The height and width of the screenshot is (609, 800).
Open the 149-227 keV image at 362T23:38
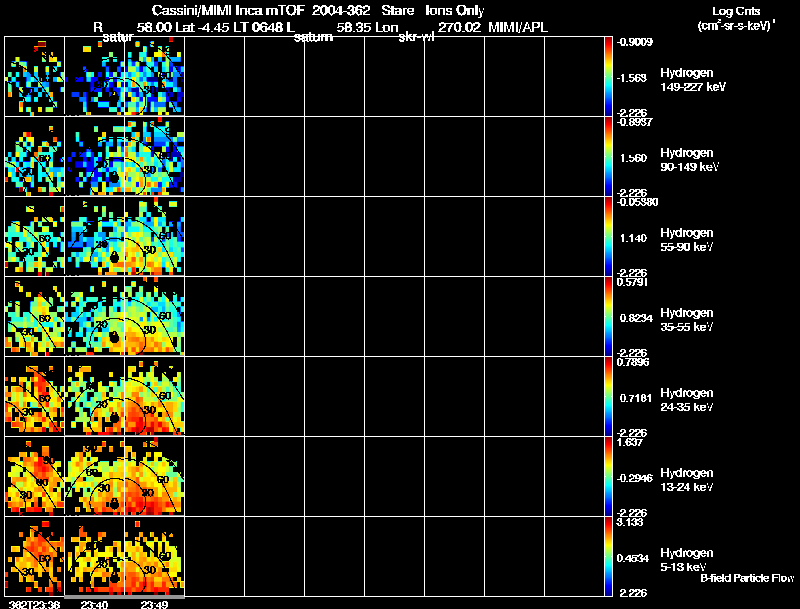[35, 76]
